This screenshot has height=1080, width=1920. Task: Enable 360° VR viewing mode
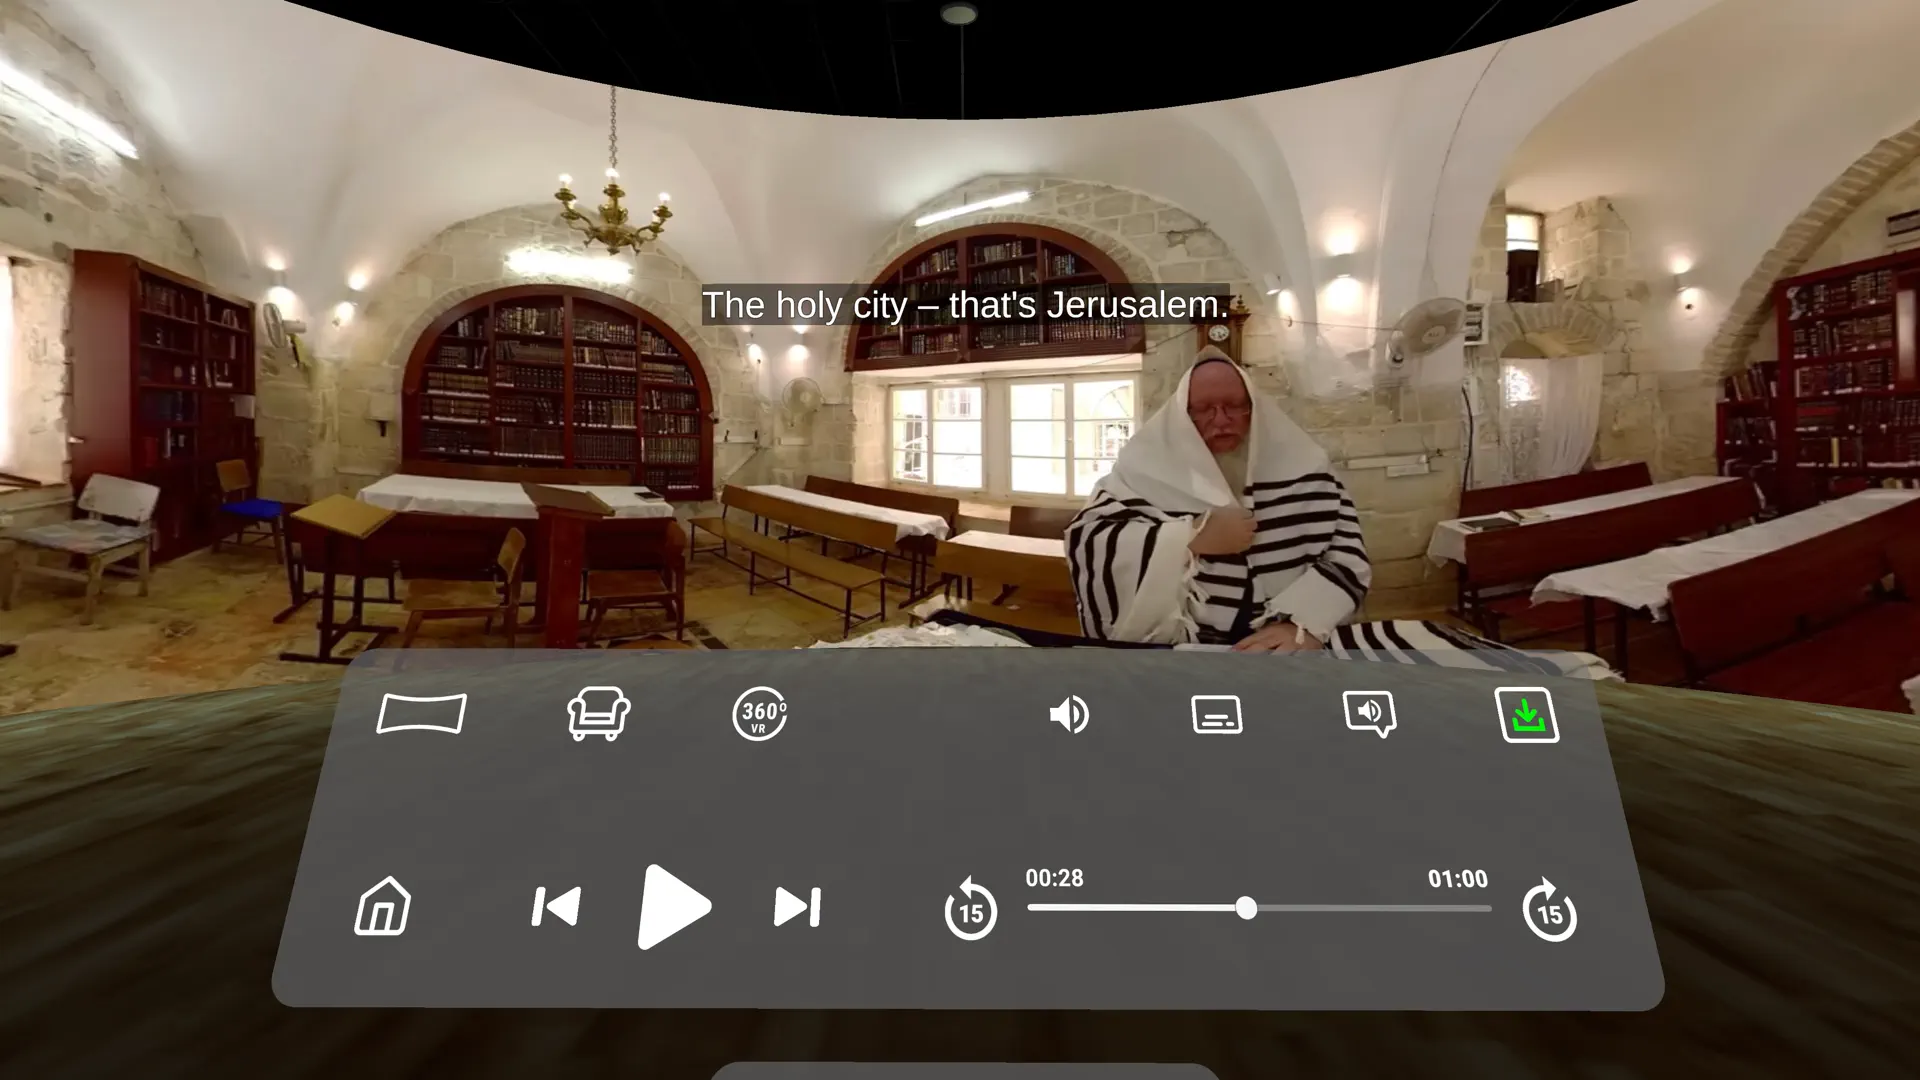pyautogui.click(x=759, y=714)
